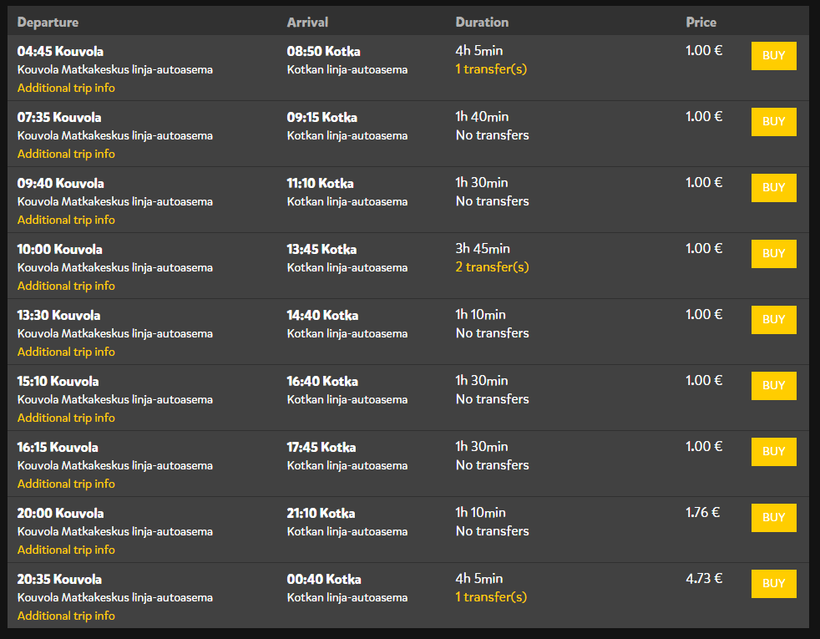
Task: Buy the 04:45 Kouvola departure ticket
Action: click(773, 56)
